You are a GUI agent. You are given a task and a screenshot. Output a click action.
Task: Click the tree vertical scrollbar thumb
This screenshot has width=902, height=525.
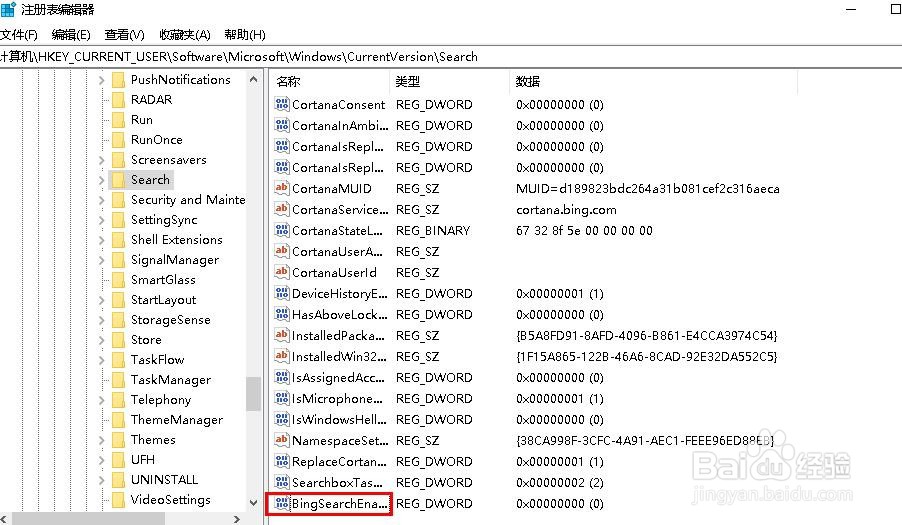pos(253,394)
